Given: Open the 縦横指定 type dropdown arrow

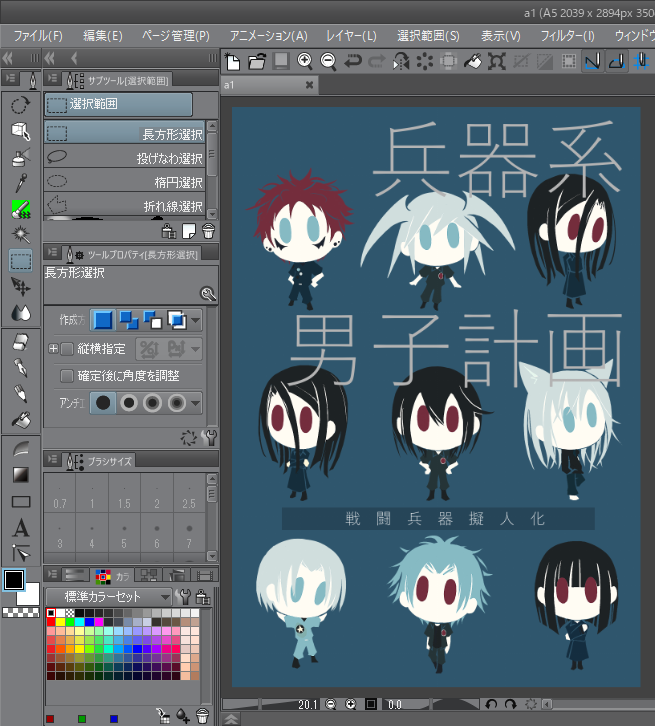Looking at the screenshot, I should (x=196, y=349).
